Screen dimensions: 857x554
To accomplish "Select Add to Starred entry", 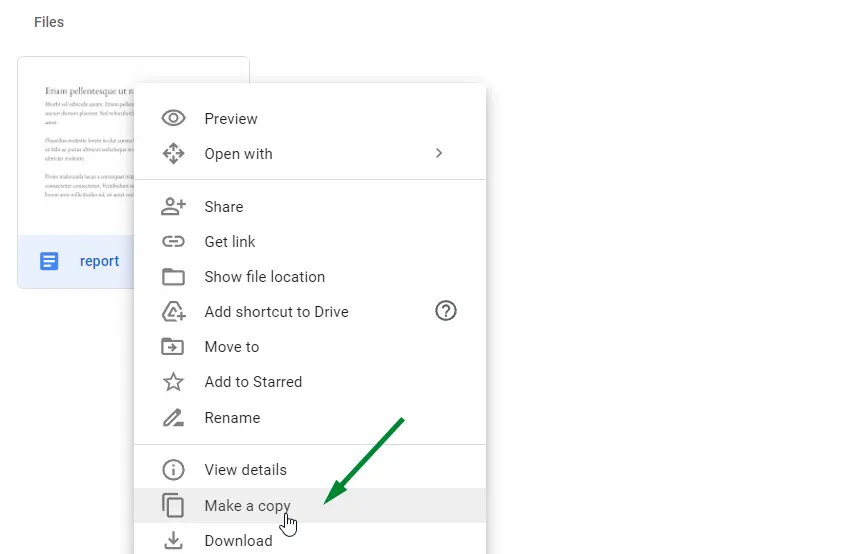I will 310,381.
